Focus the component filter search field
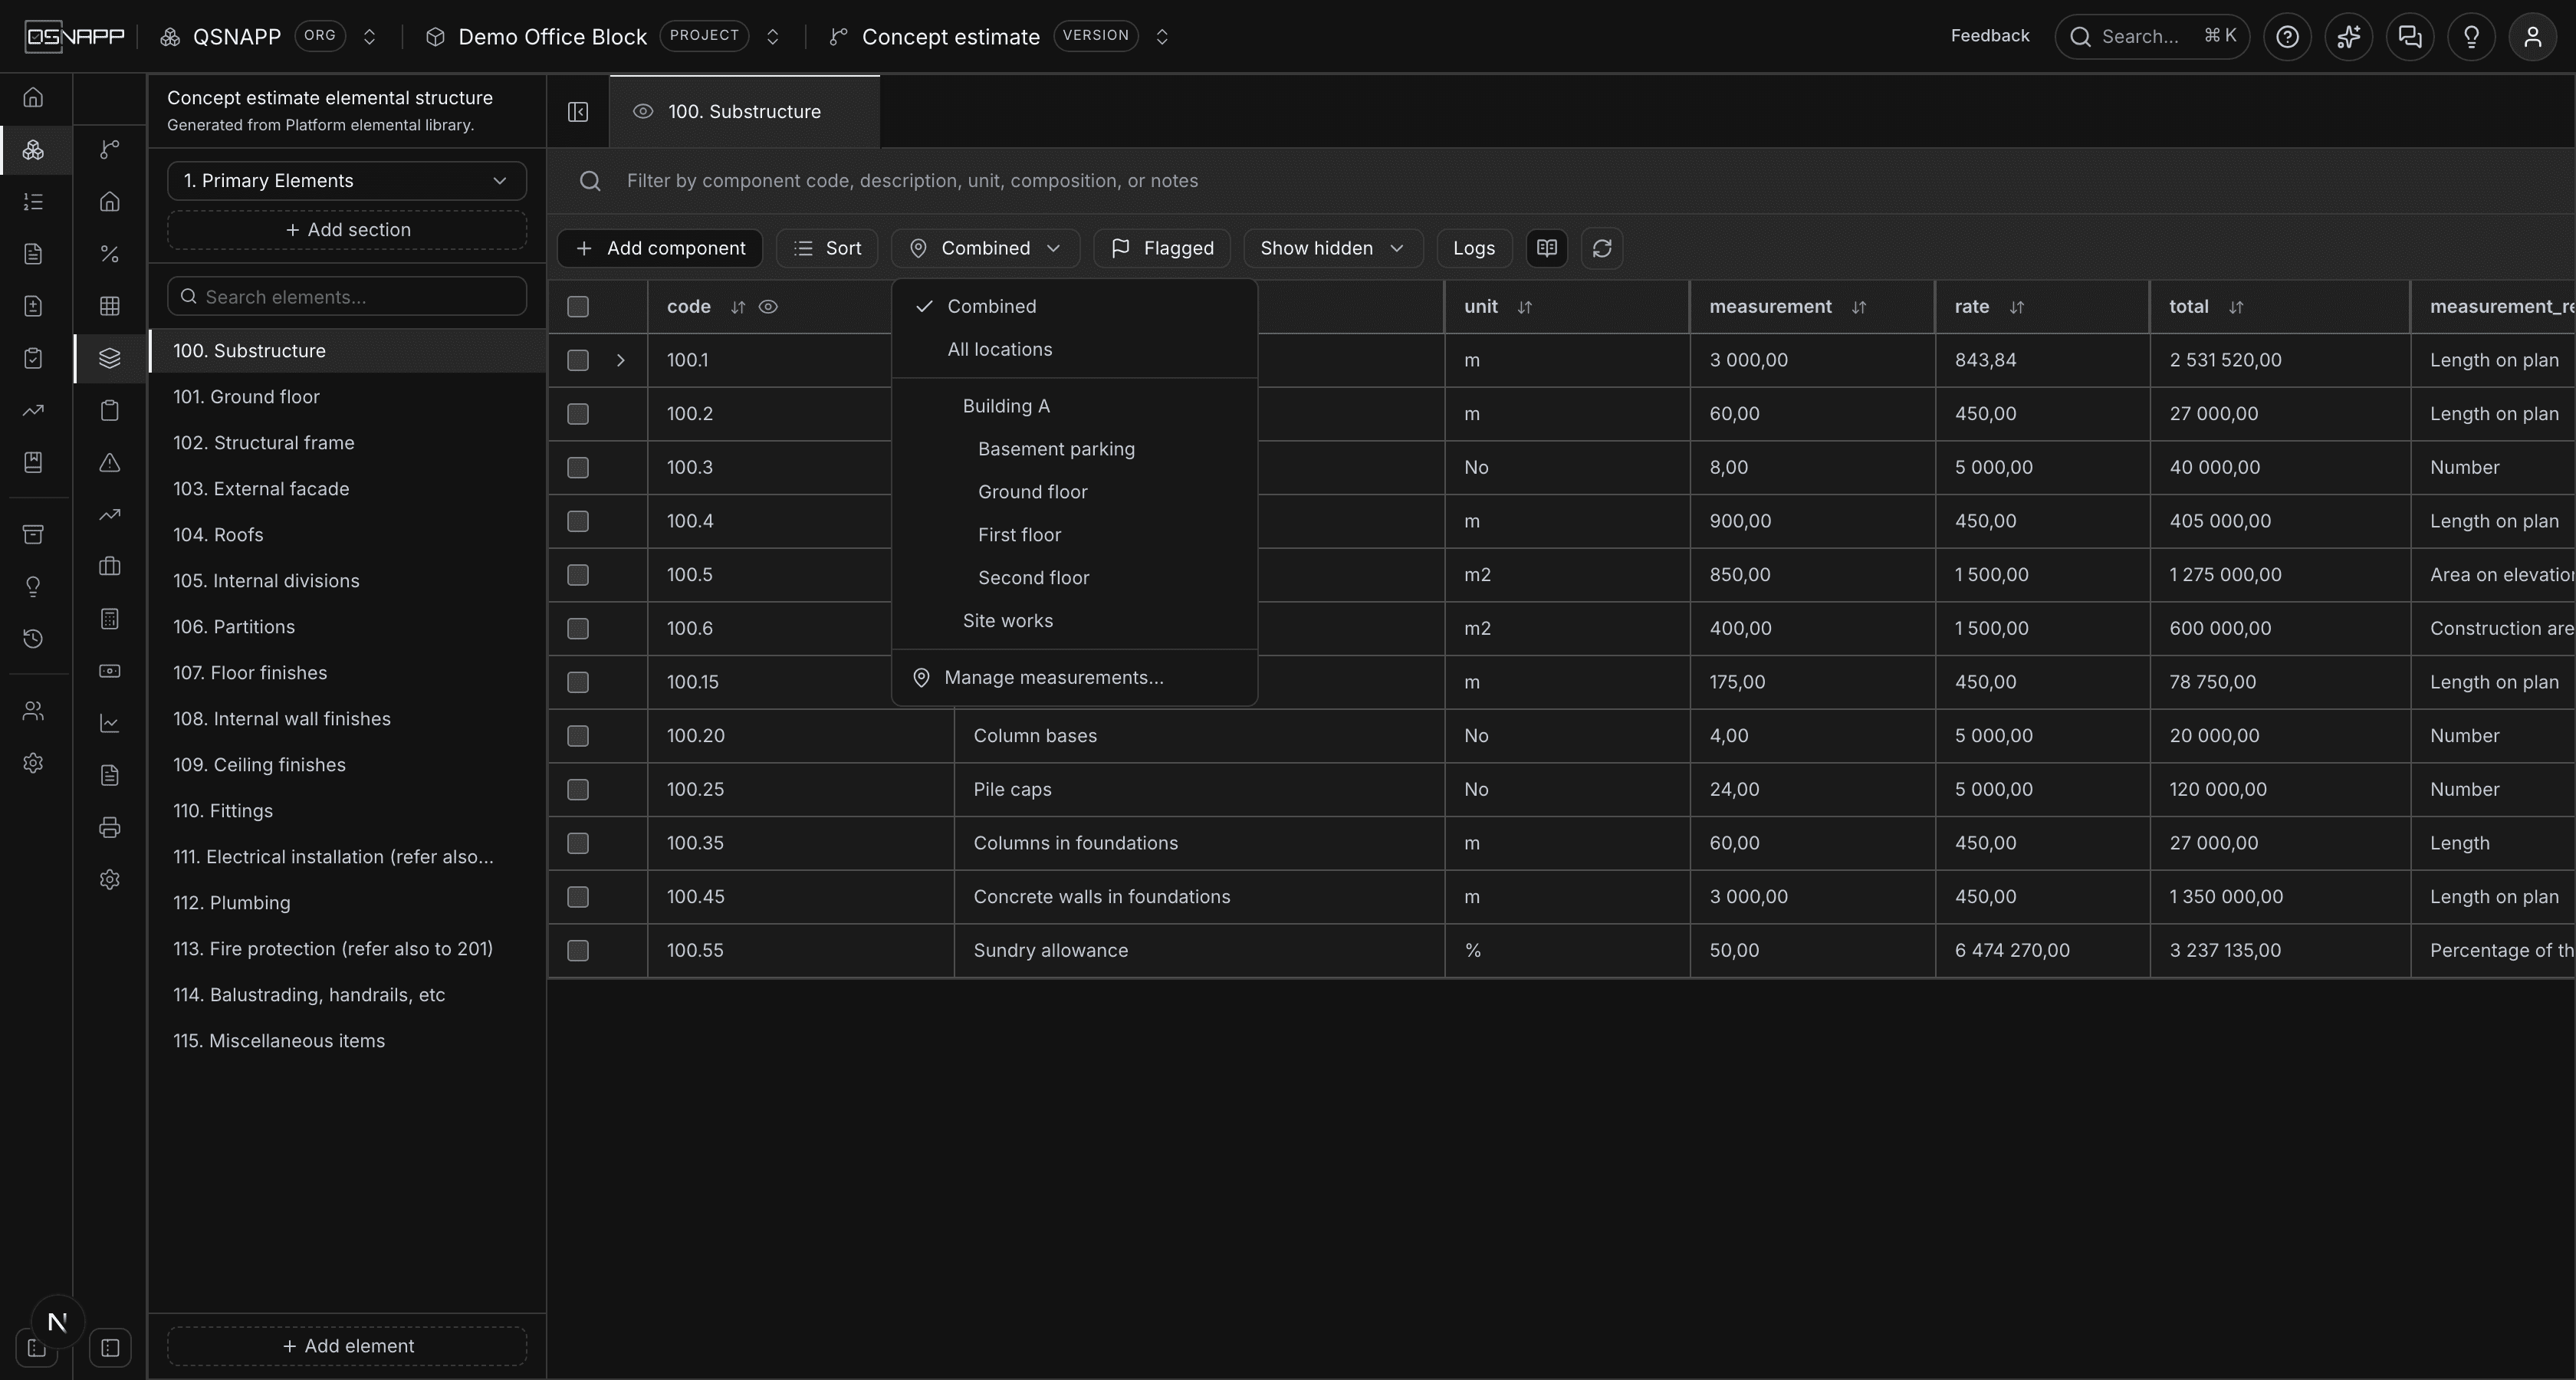This screenshot has width=2576, height=1380. click(x=1560, y=181)
